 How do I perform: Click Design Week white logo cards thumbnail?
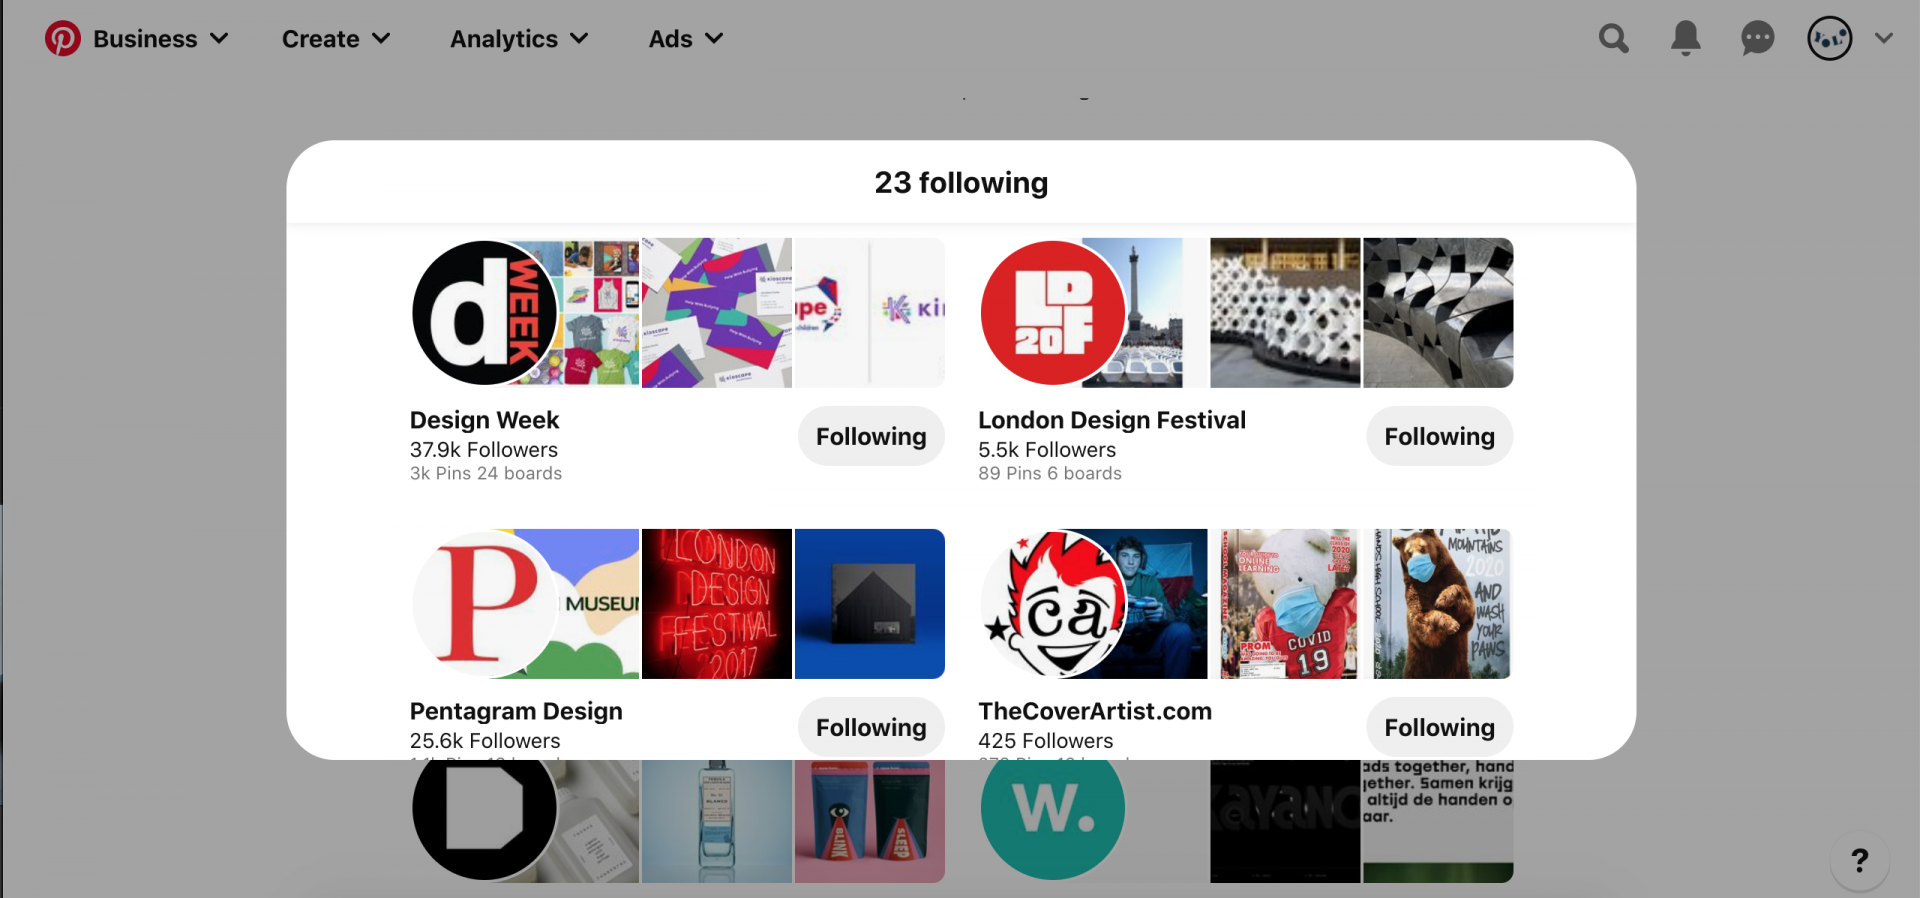tap(870, 313)
